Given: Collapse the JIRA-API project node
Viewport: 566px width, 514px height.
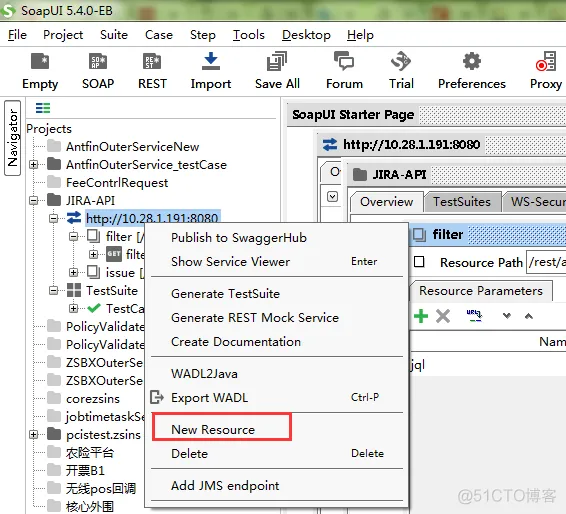Looking at the screenshot, I should pos(34,200).
